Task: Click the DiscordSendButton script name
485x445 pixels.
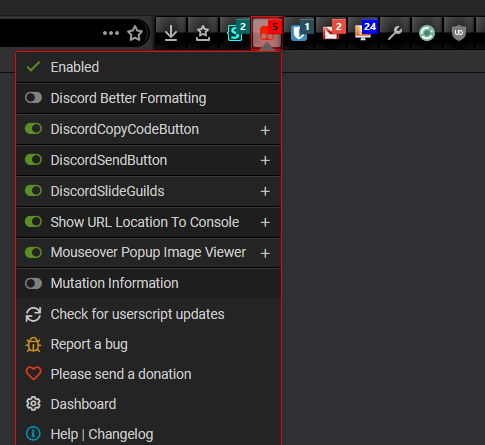Action: click(109, 160)
